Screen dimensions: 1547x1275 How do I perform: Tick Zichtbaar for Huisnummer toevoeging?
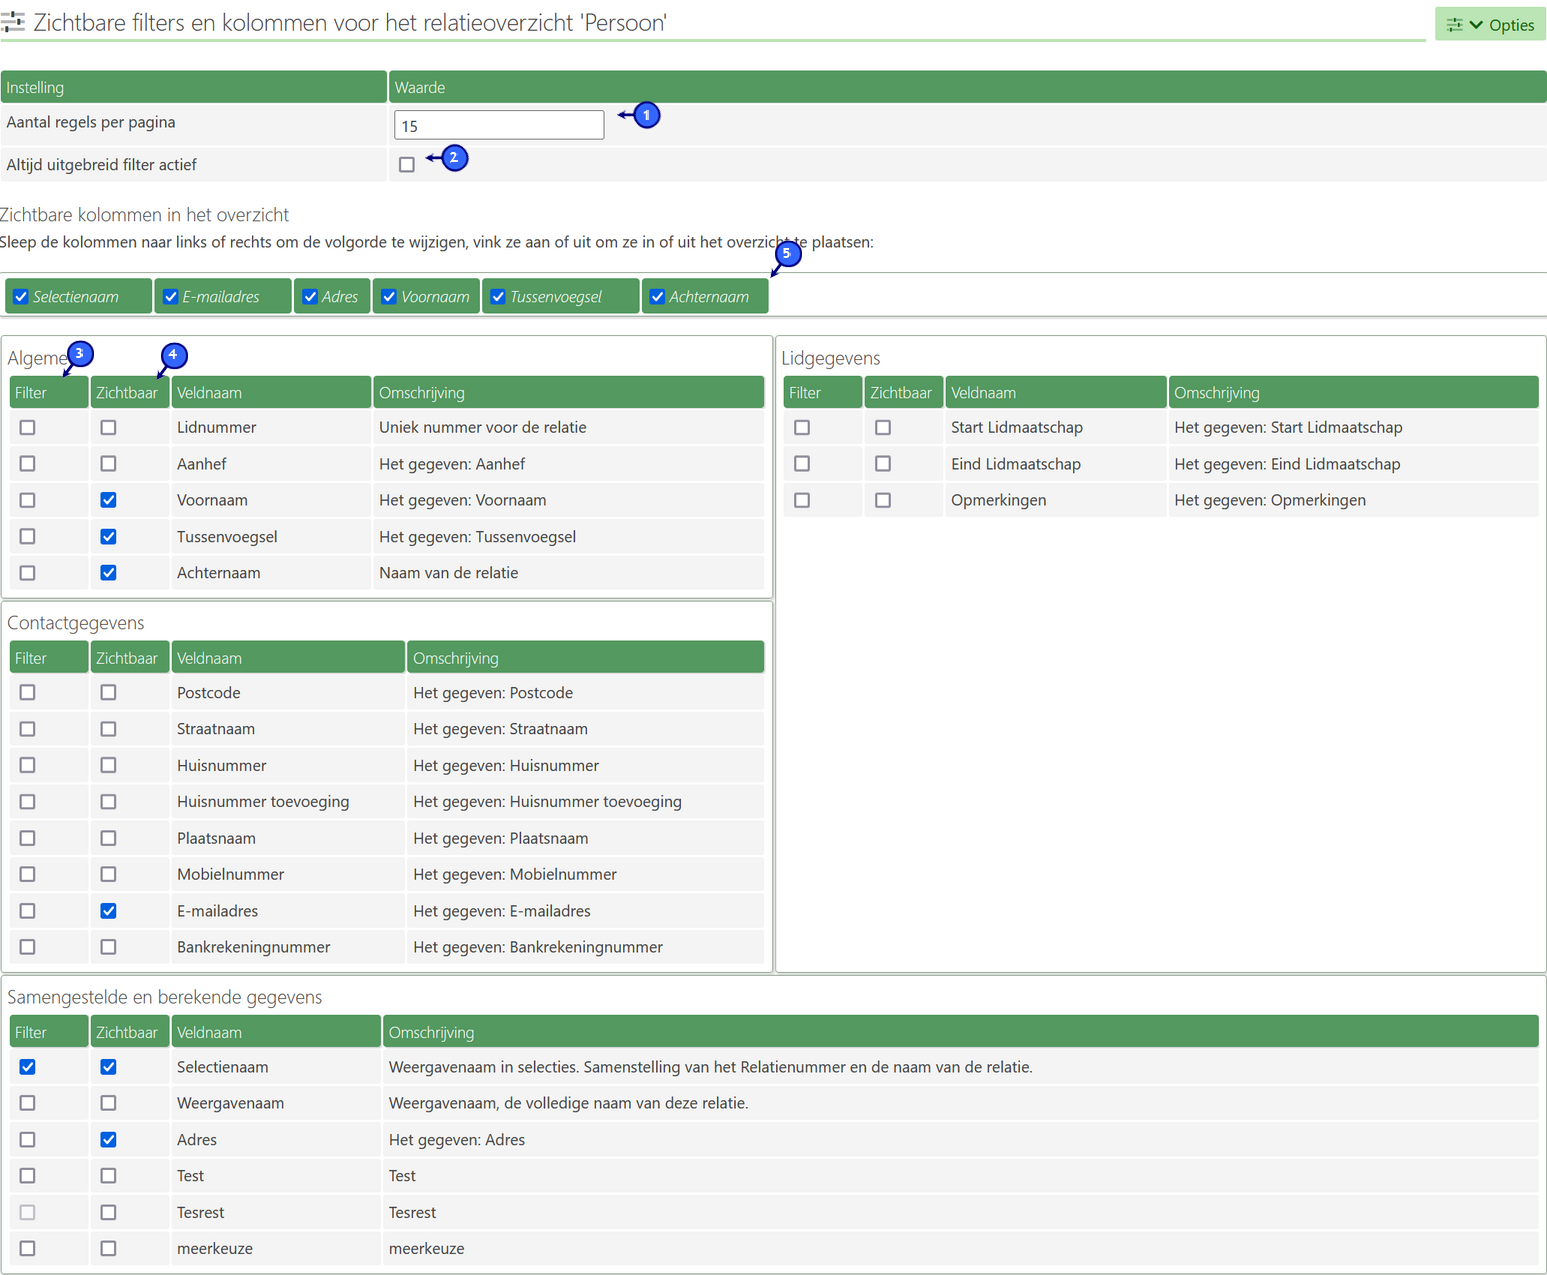(x=108, y=802)
